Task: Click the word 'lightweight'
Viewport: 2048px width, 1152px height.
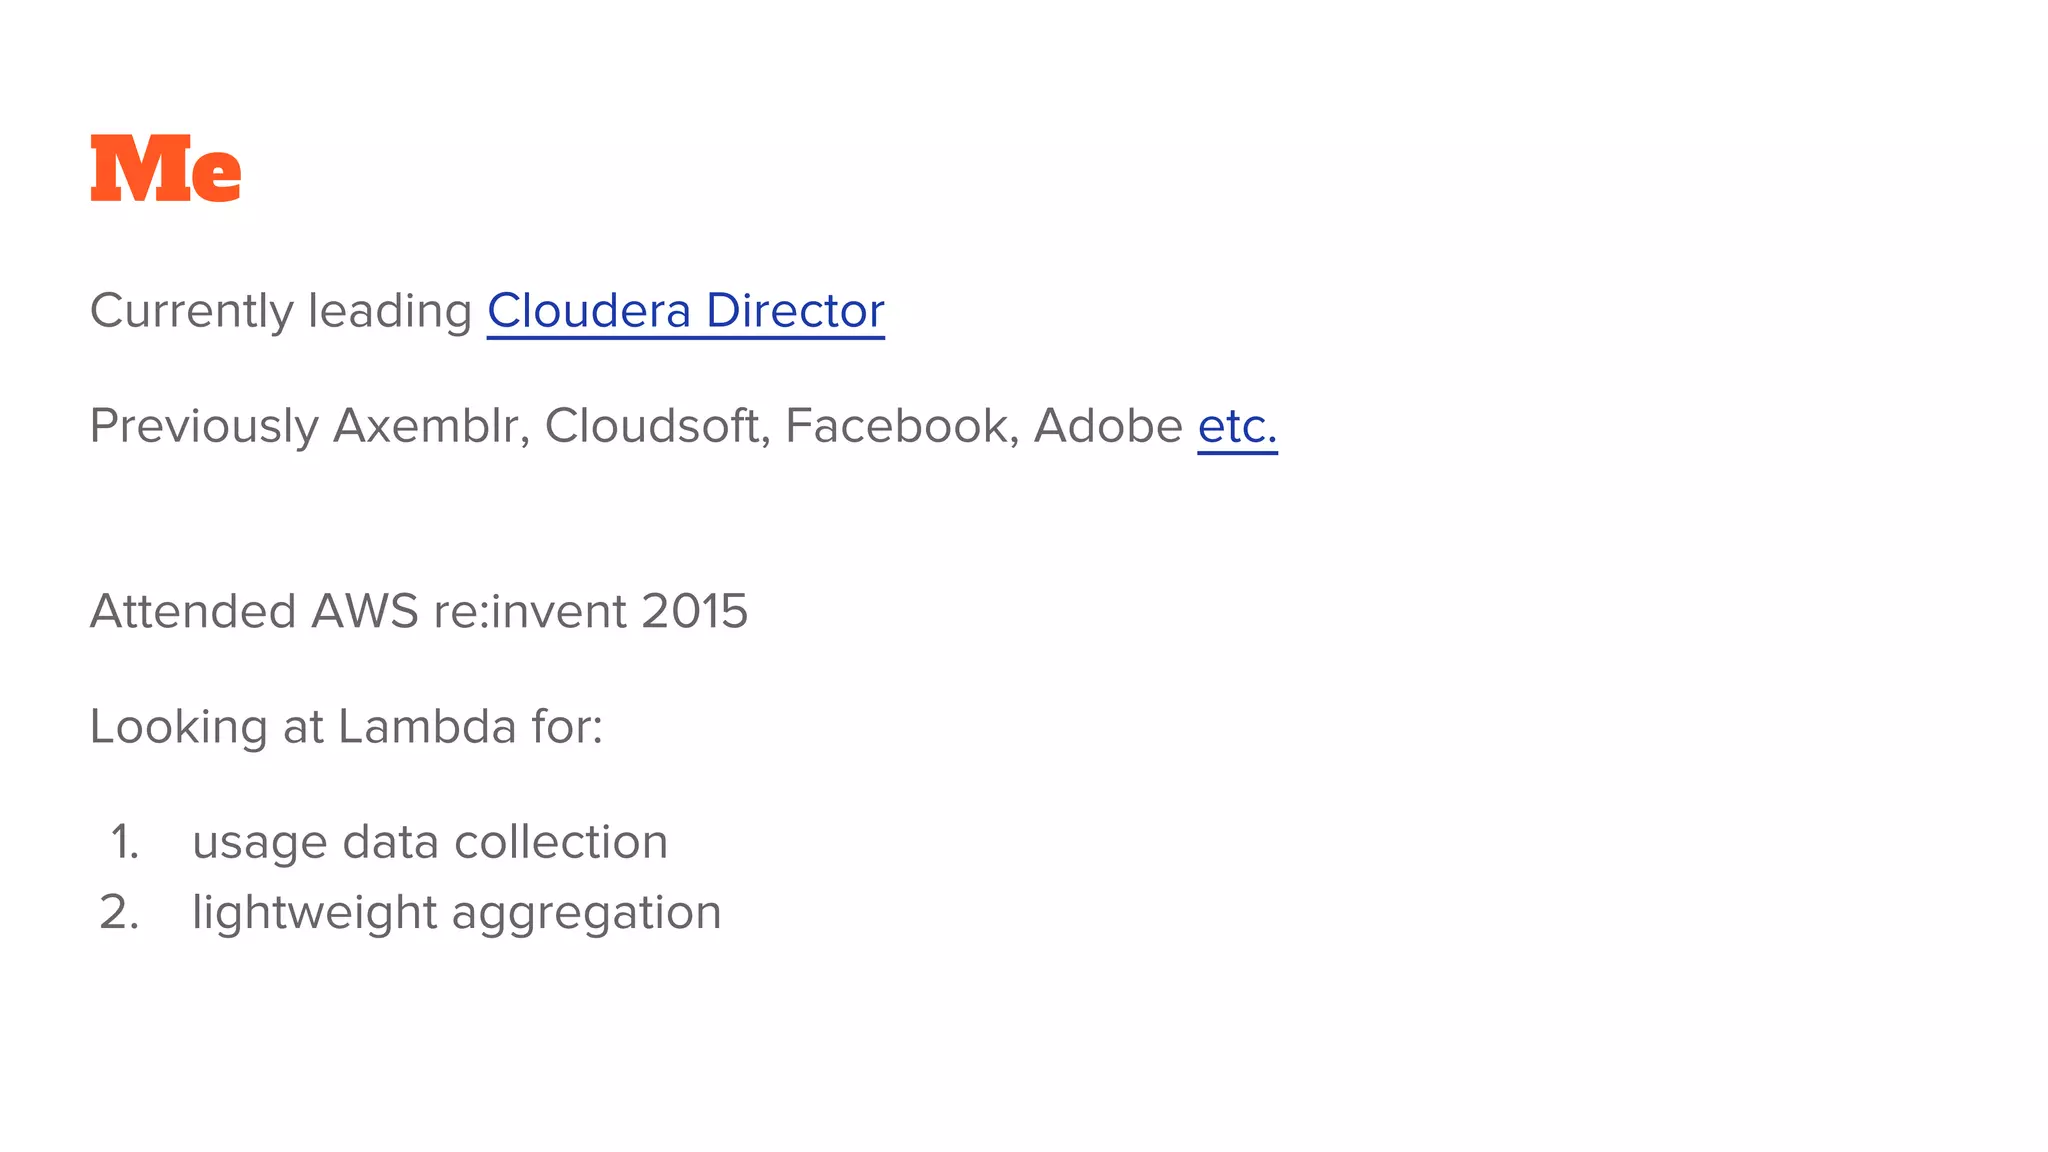Action: tap(314, 914)
